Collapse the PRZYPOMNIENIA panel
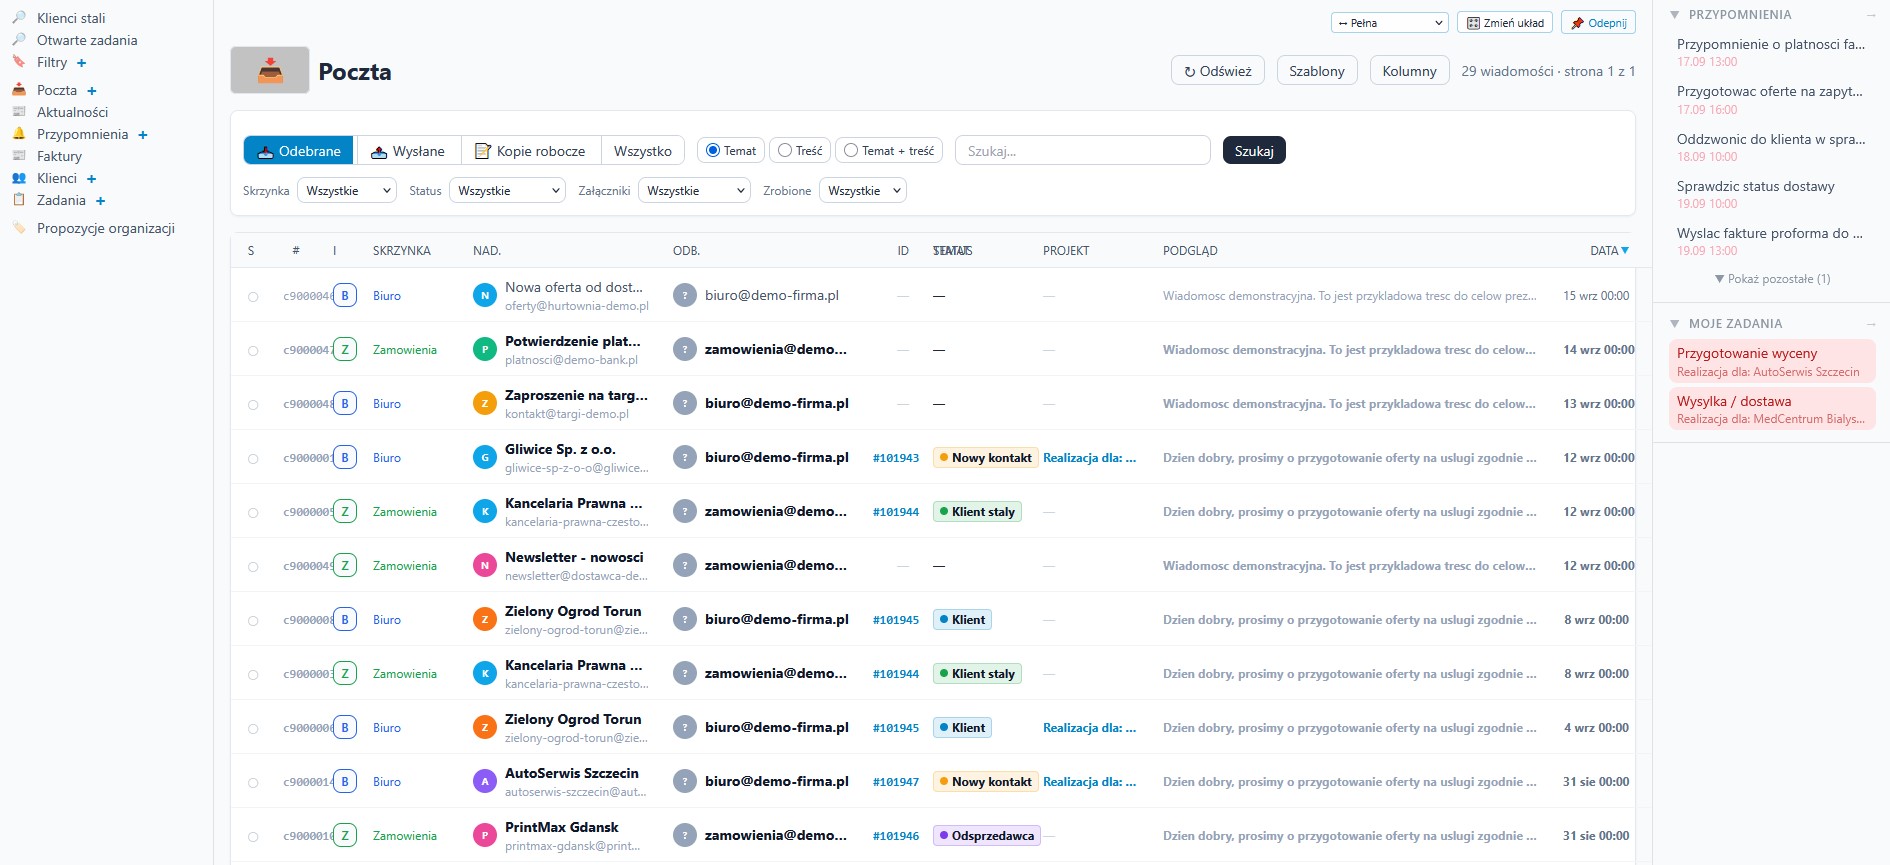 1674,15
